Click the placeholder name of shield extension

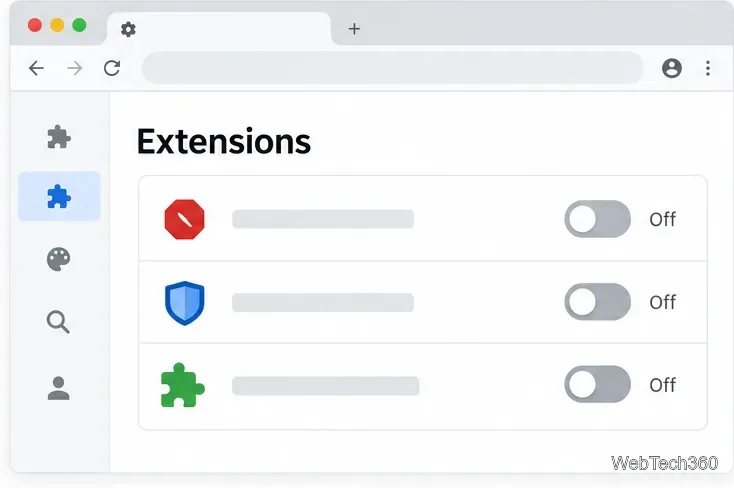pos(323,303)
